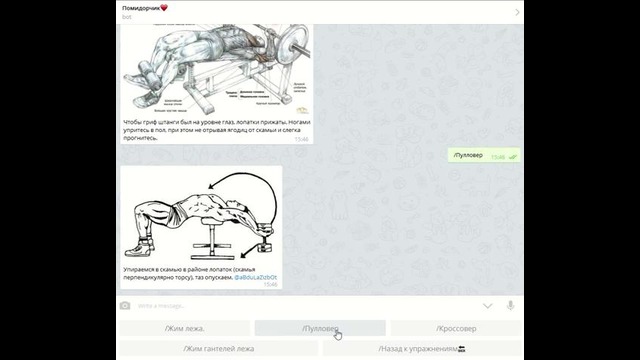Click the "Write a message..." input field
The width and height of the screenshot is (640, 360).
coord(306,306)
